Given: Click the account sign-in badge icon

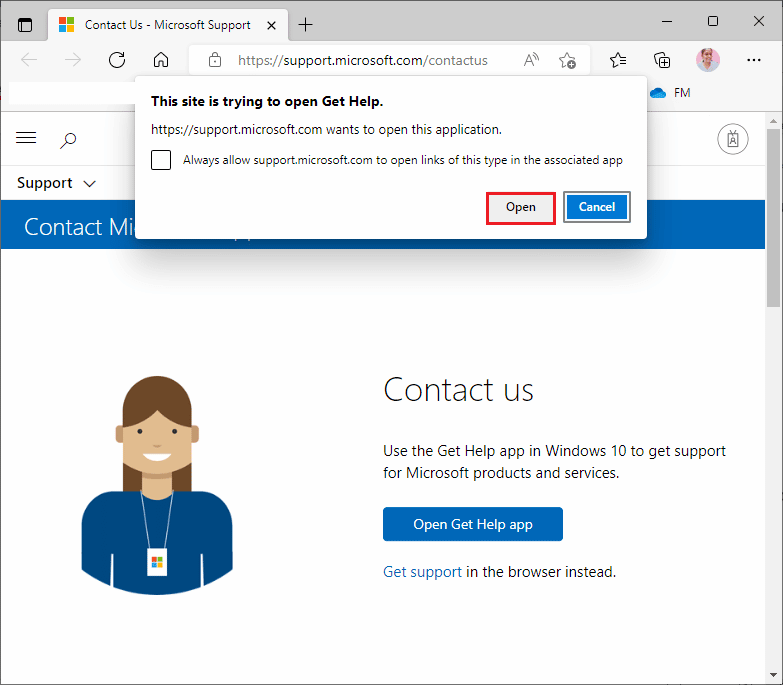Looking at the screenshot, I should coord(733,139).
